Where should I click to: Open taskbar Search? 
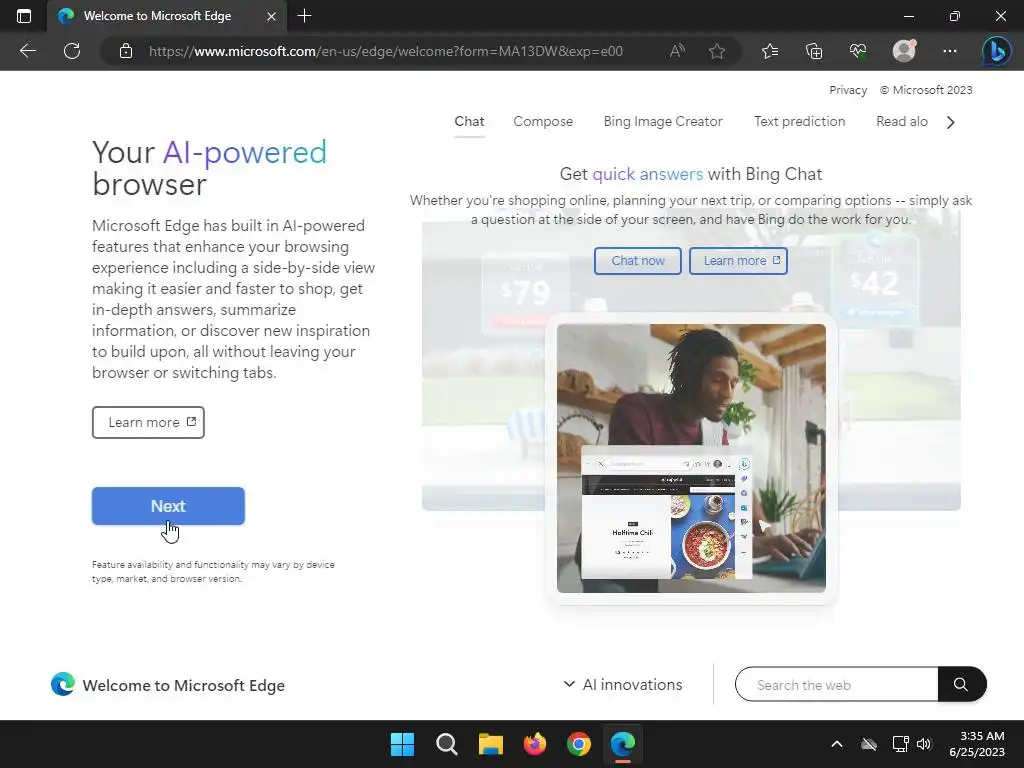point(447,744)
